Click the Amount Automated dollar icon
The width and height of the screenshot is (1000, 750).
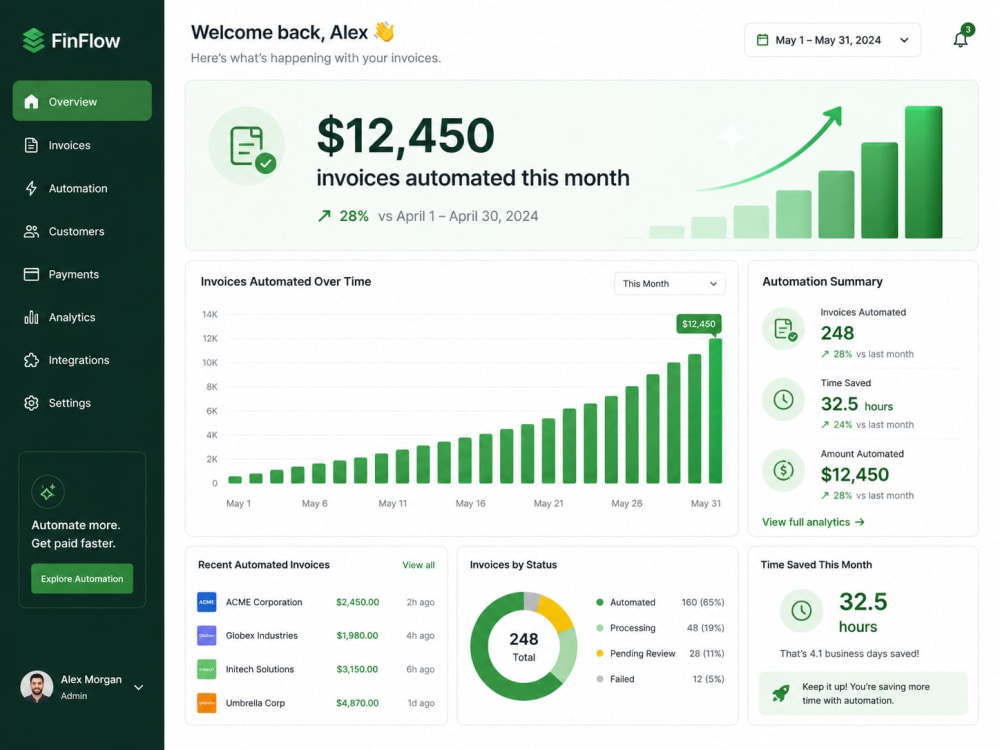[x=784, y=471]
